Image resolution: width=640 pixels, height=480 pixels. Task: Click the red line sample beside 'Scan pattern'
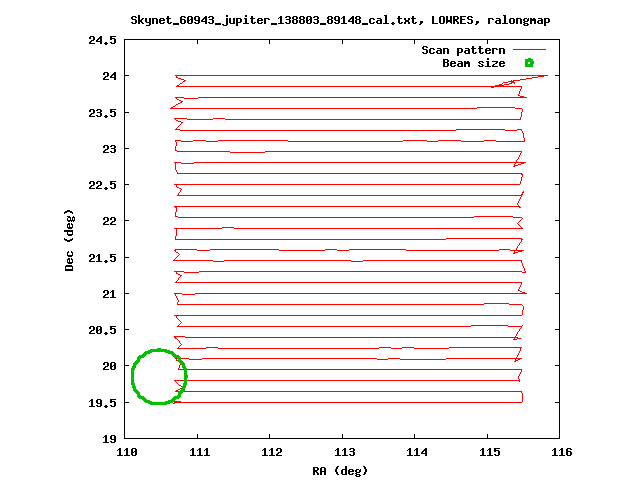529,50
